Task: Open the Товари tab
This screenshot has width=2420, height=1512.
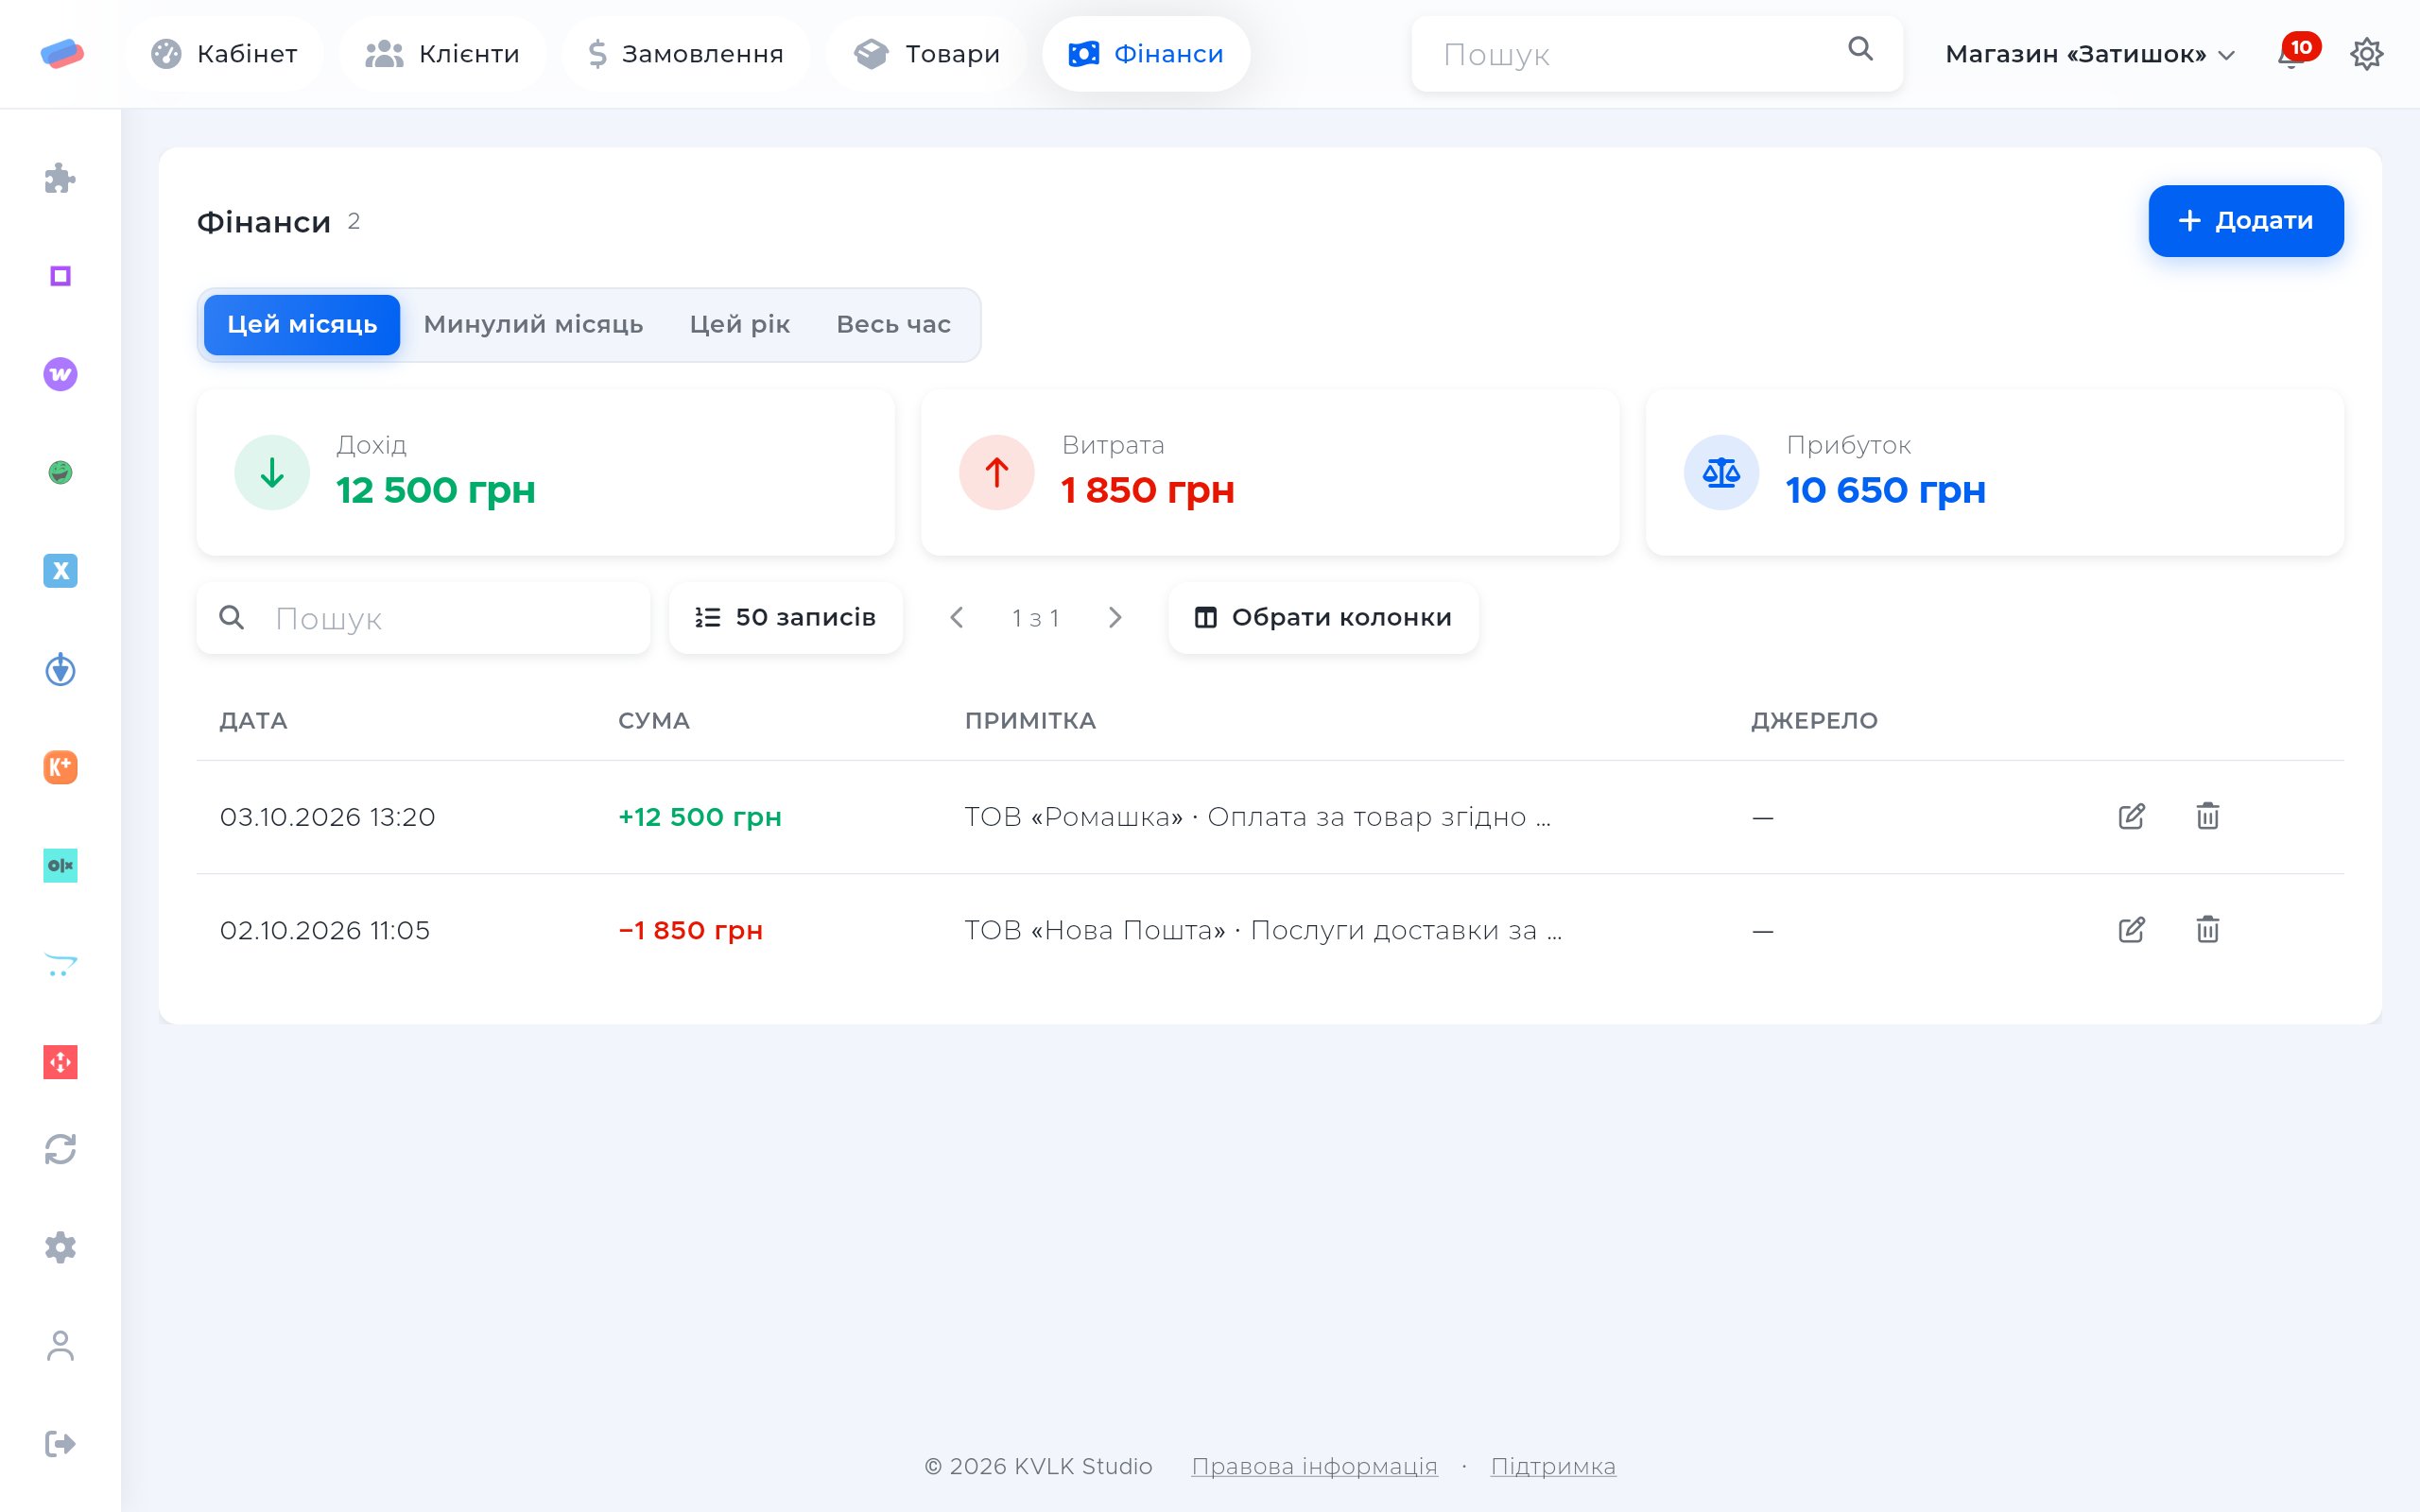Action: pyautogui.click(x=927, y=54)
